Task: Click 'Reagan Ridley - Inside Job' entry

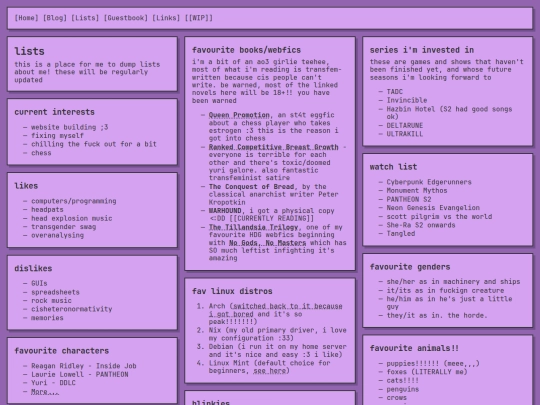Action: pos(84,366)
